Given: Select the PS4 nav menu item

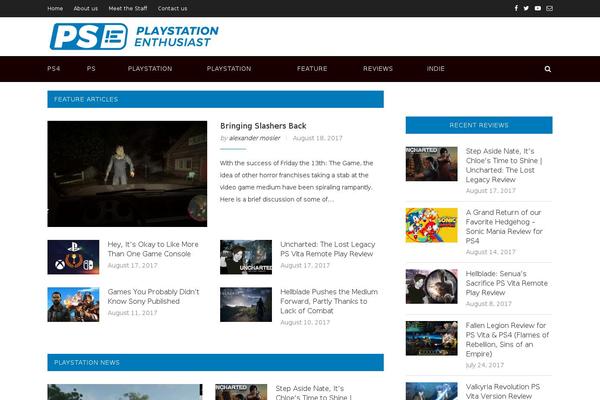Looking at the screenshot, I should point(54,69).
